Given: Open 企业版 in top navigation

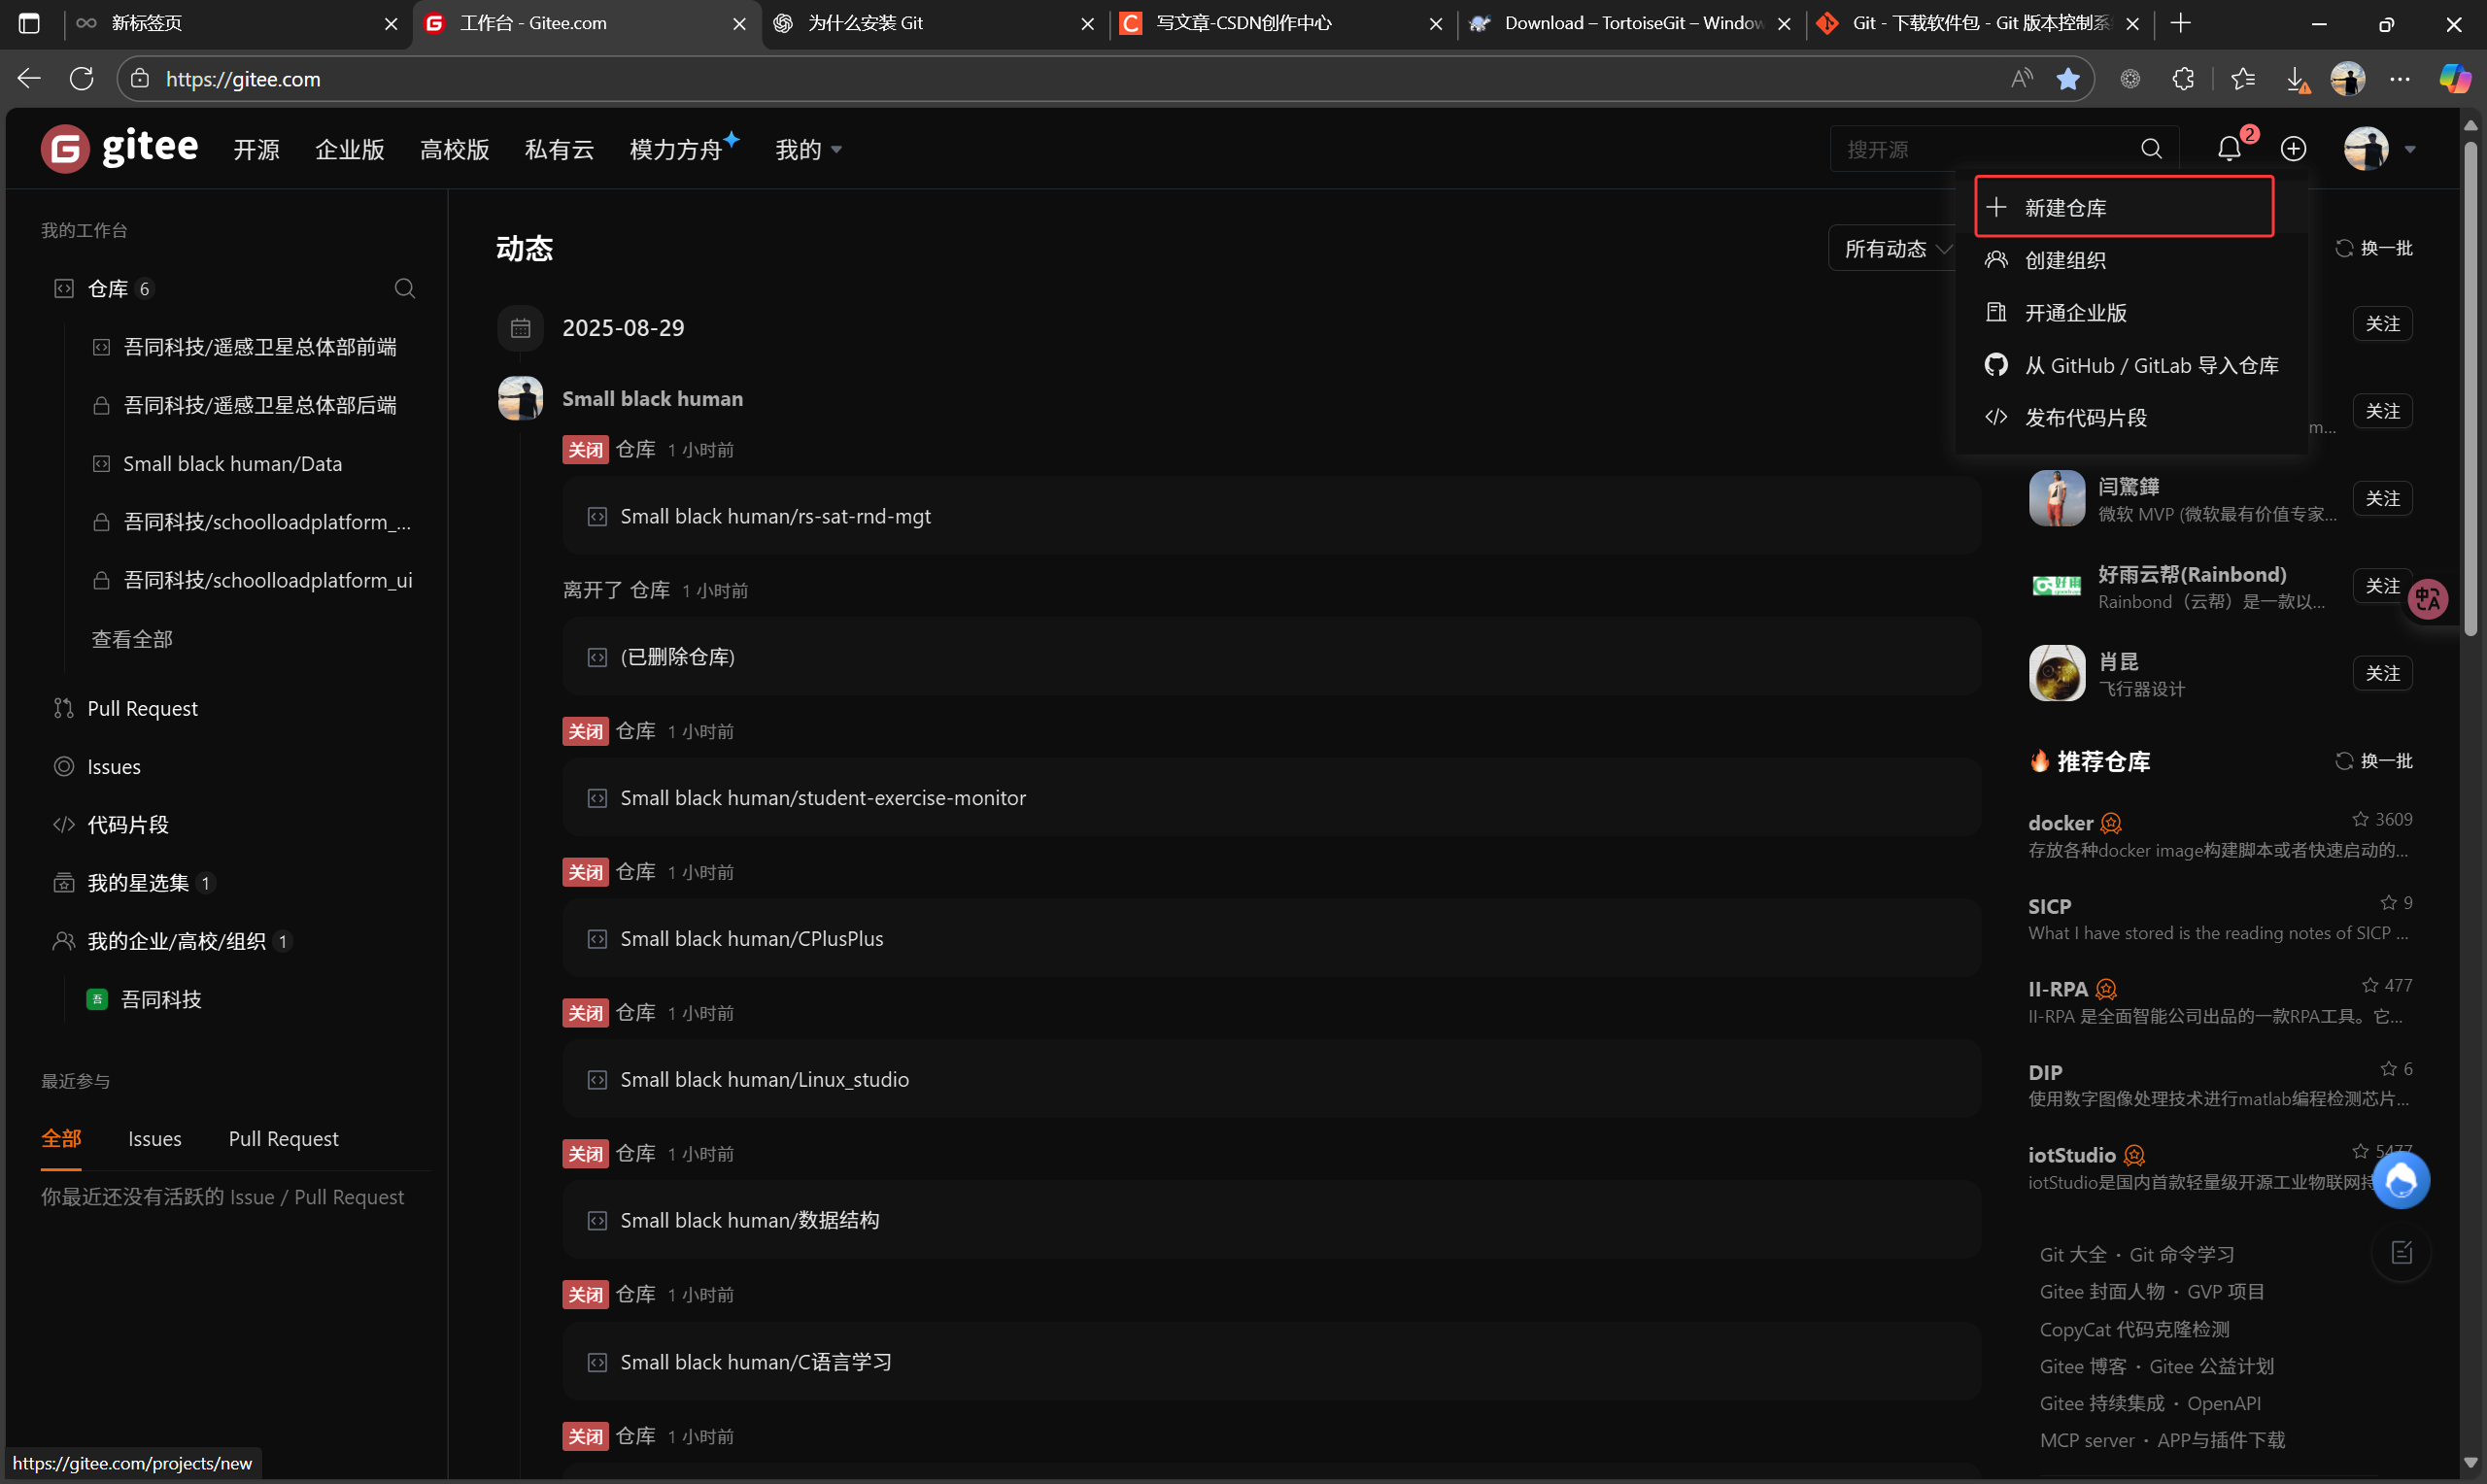Looking at the screenshot, I should (350, 150).
